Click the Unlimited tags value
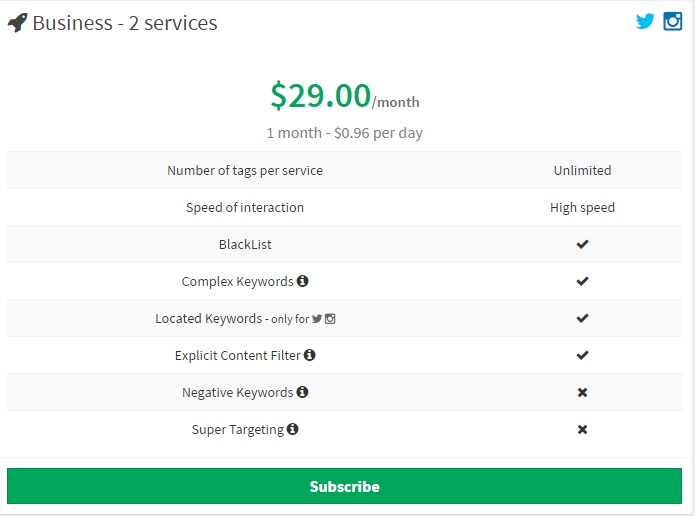The width and height of the screenshot is (695, 516). point(582,170)
